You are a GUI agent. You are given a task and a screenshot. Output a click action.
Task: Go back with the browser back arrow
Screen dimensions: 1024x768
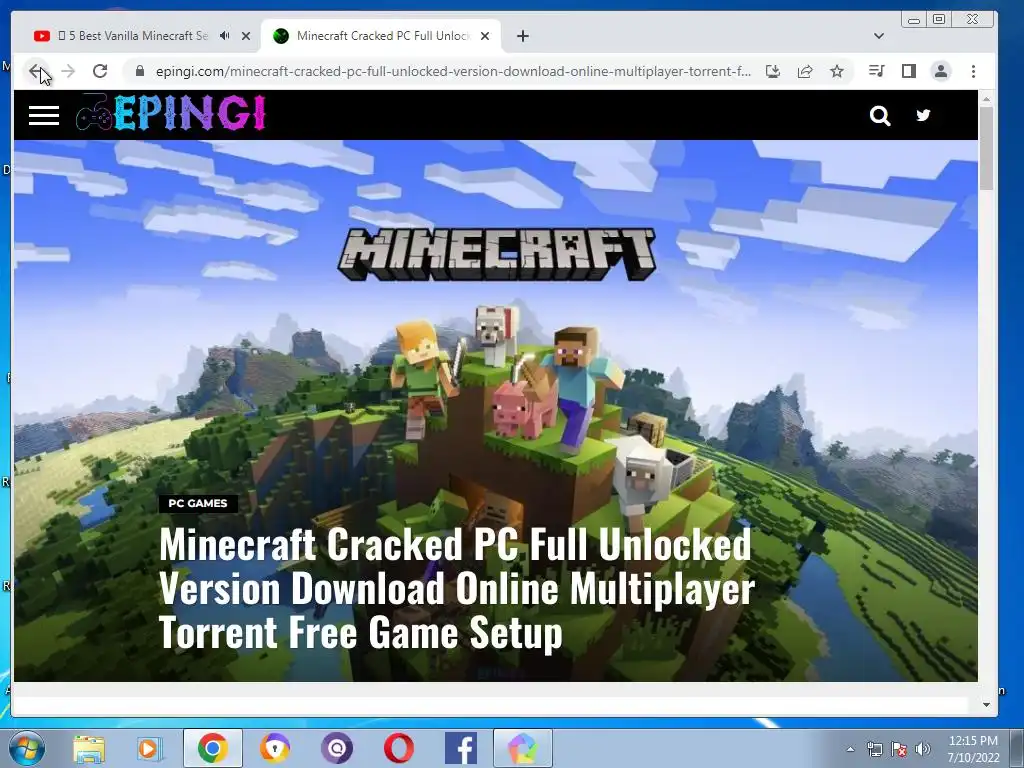(36, 71)
